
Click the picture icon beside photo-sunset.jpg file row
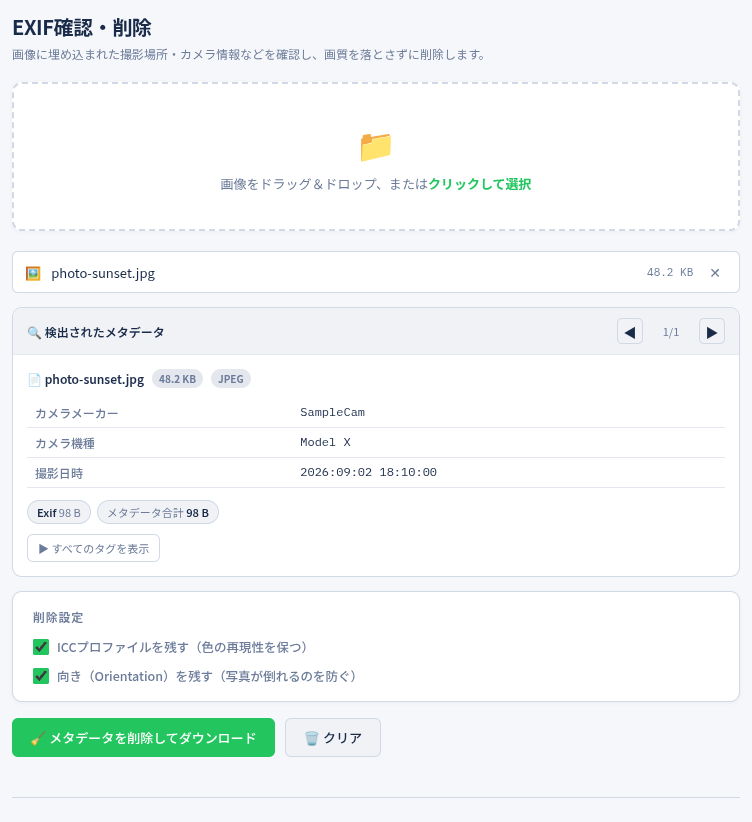coord(33,273)
